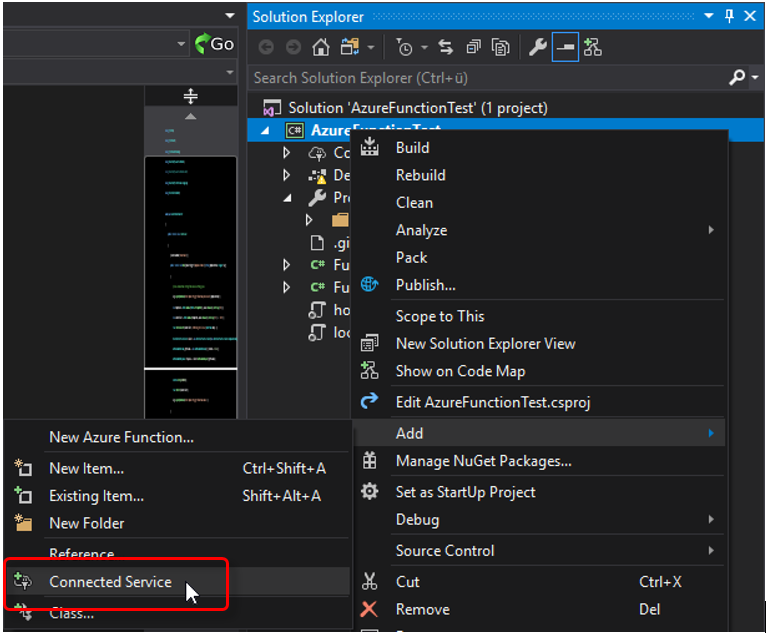Toggle the Preview Selected Items button
Screen dimensions: 768x635
[565, 47]
